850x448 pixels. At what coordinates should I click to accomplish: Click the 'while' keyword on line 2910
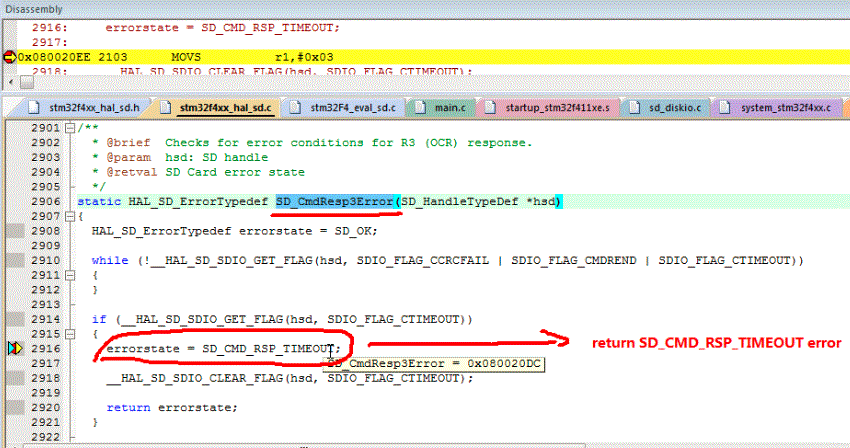[x=110, y=260]
